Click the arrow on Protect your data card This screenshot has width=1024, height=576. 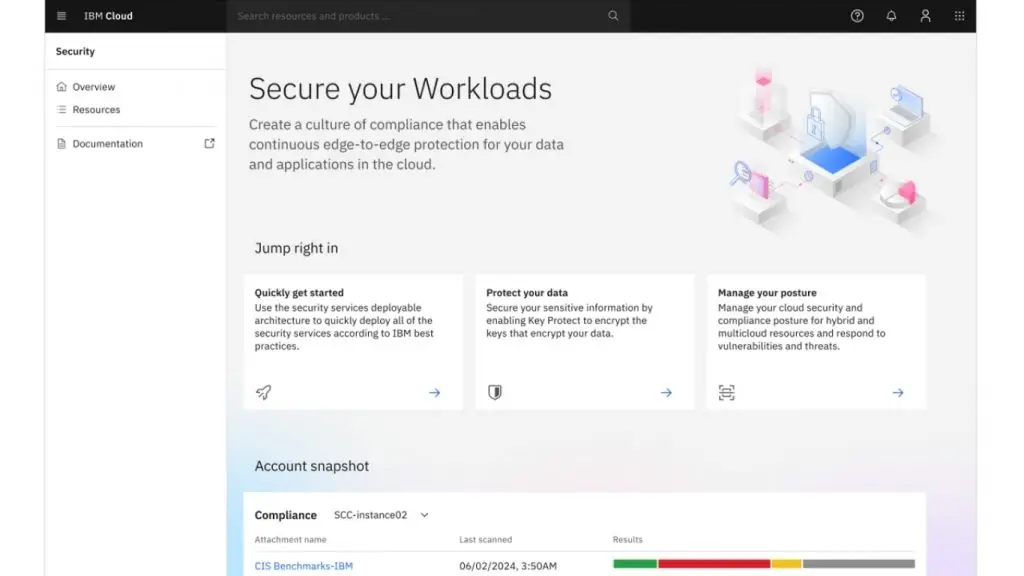(x=666, y=392)
